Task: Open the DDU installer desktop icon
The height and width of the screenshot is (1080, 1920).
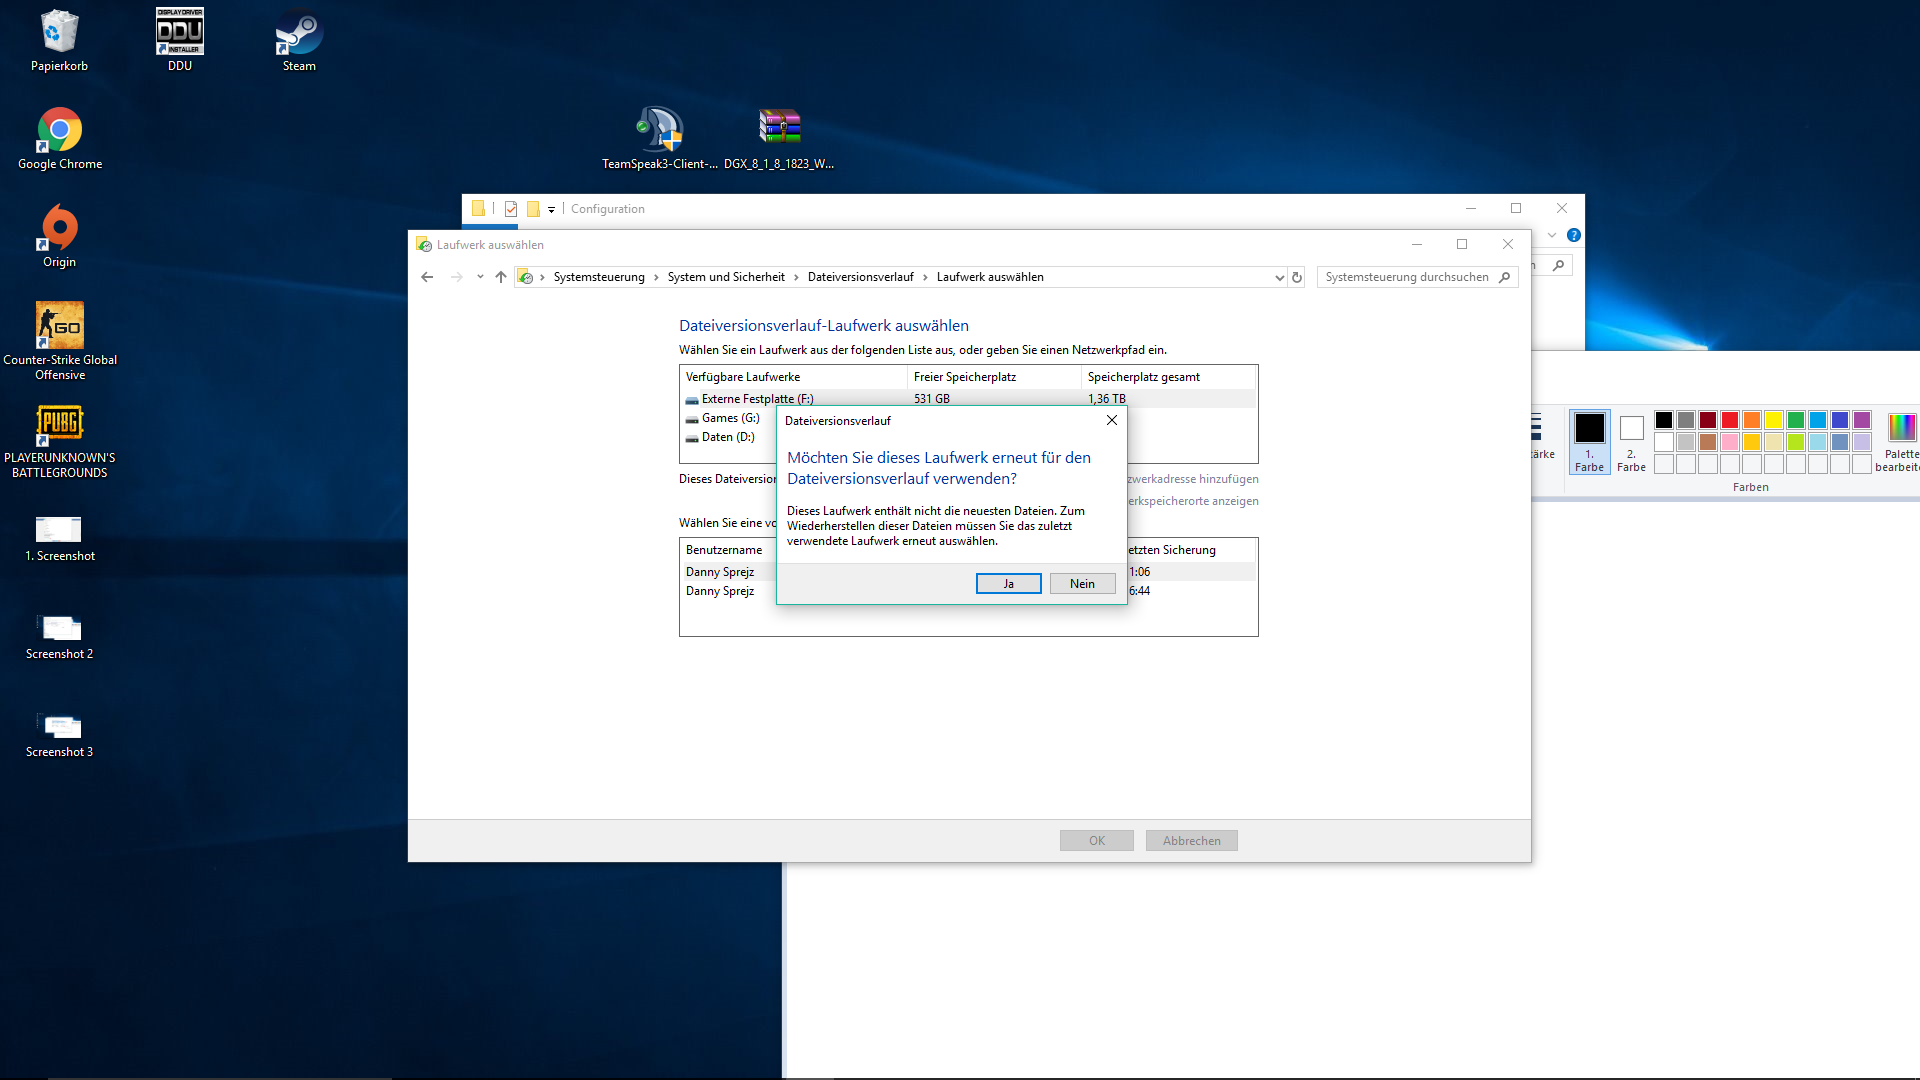Action: [180, 41]
